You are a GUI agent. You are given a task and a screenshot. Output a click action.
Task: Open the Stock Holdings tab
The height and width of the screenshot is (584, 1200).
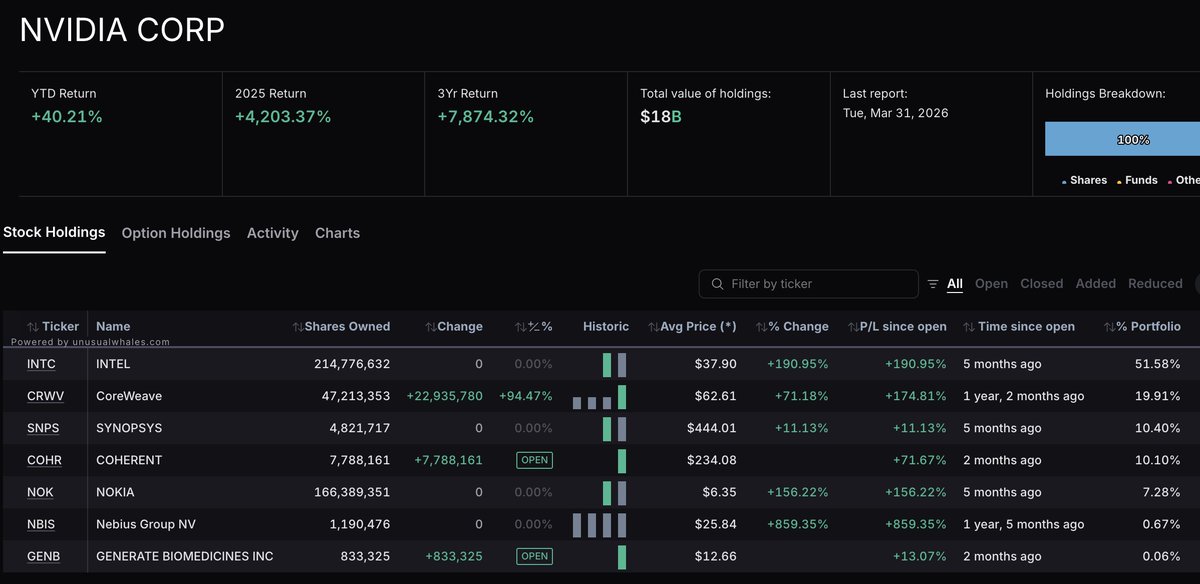pos(54,232)
